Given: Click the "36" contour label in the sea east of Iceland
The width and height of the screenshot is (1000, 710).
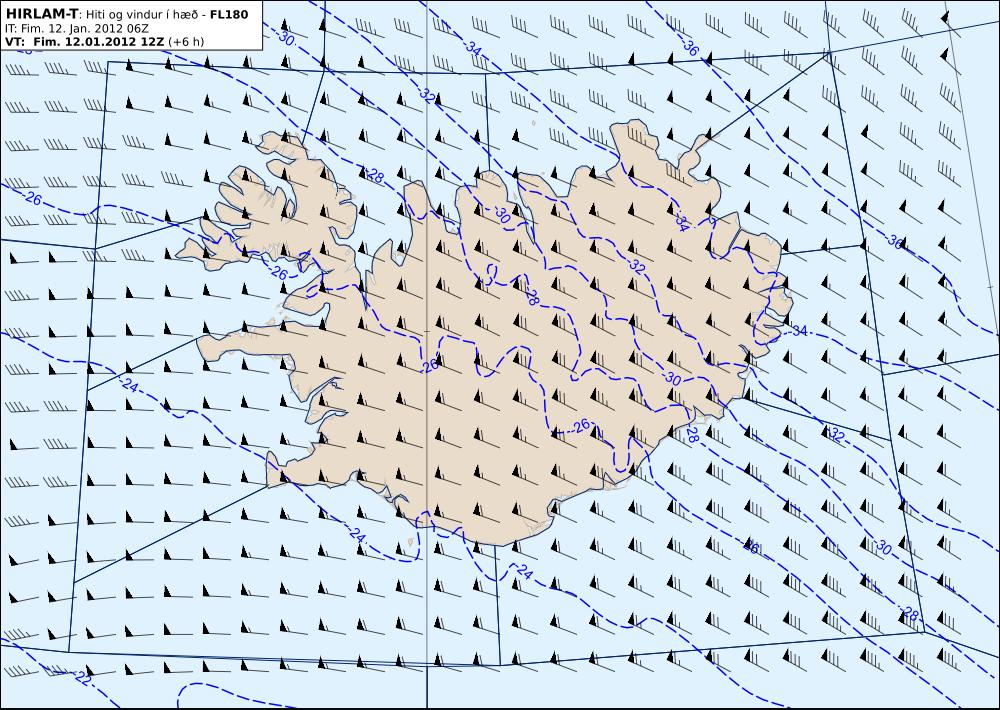Looking at the screenshot, I should click(895, 242).
